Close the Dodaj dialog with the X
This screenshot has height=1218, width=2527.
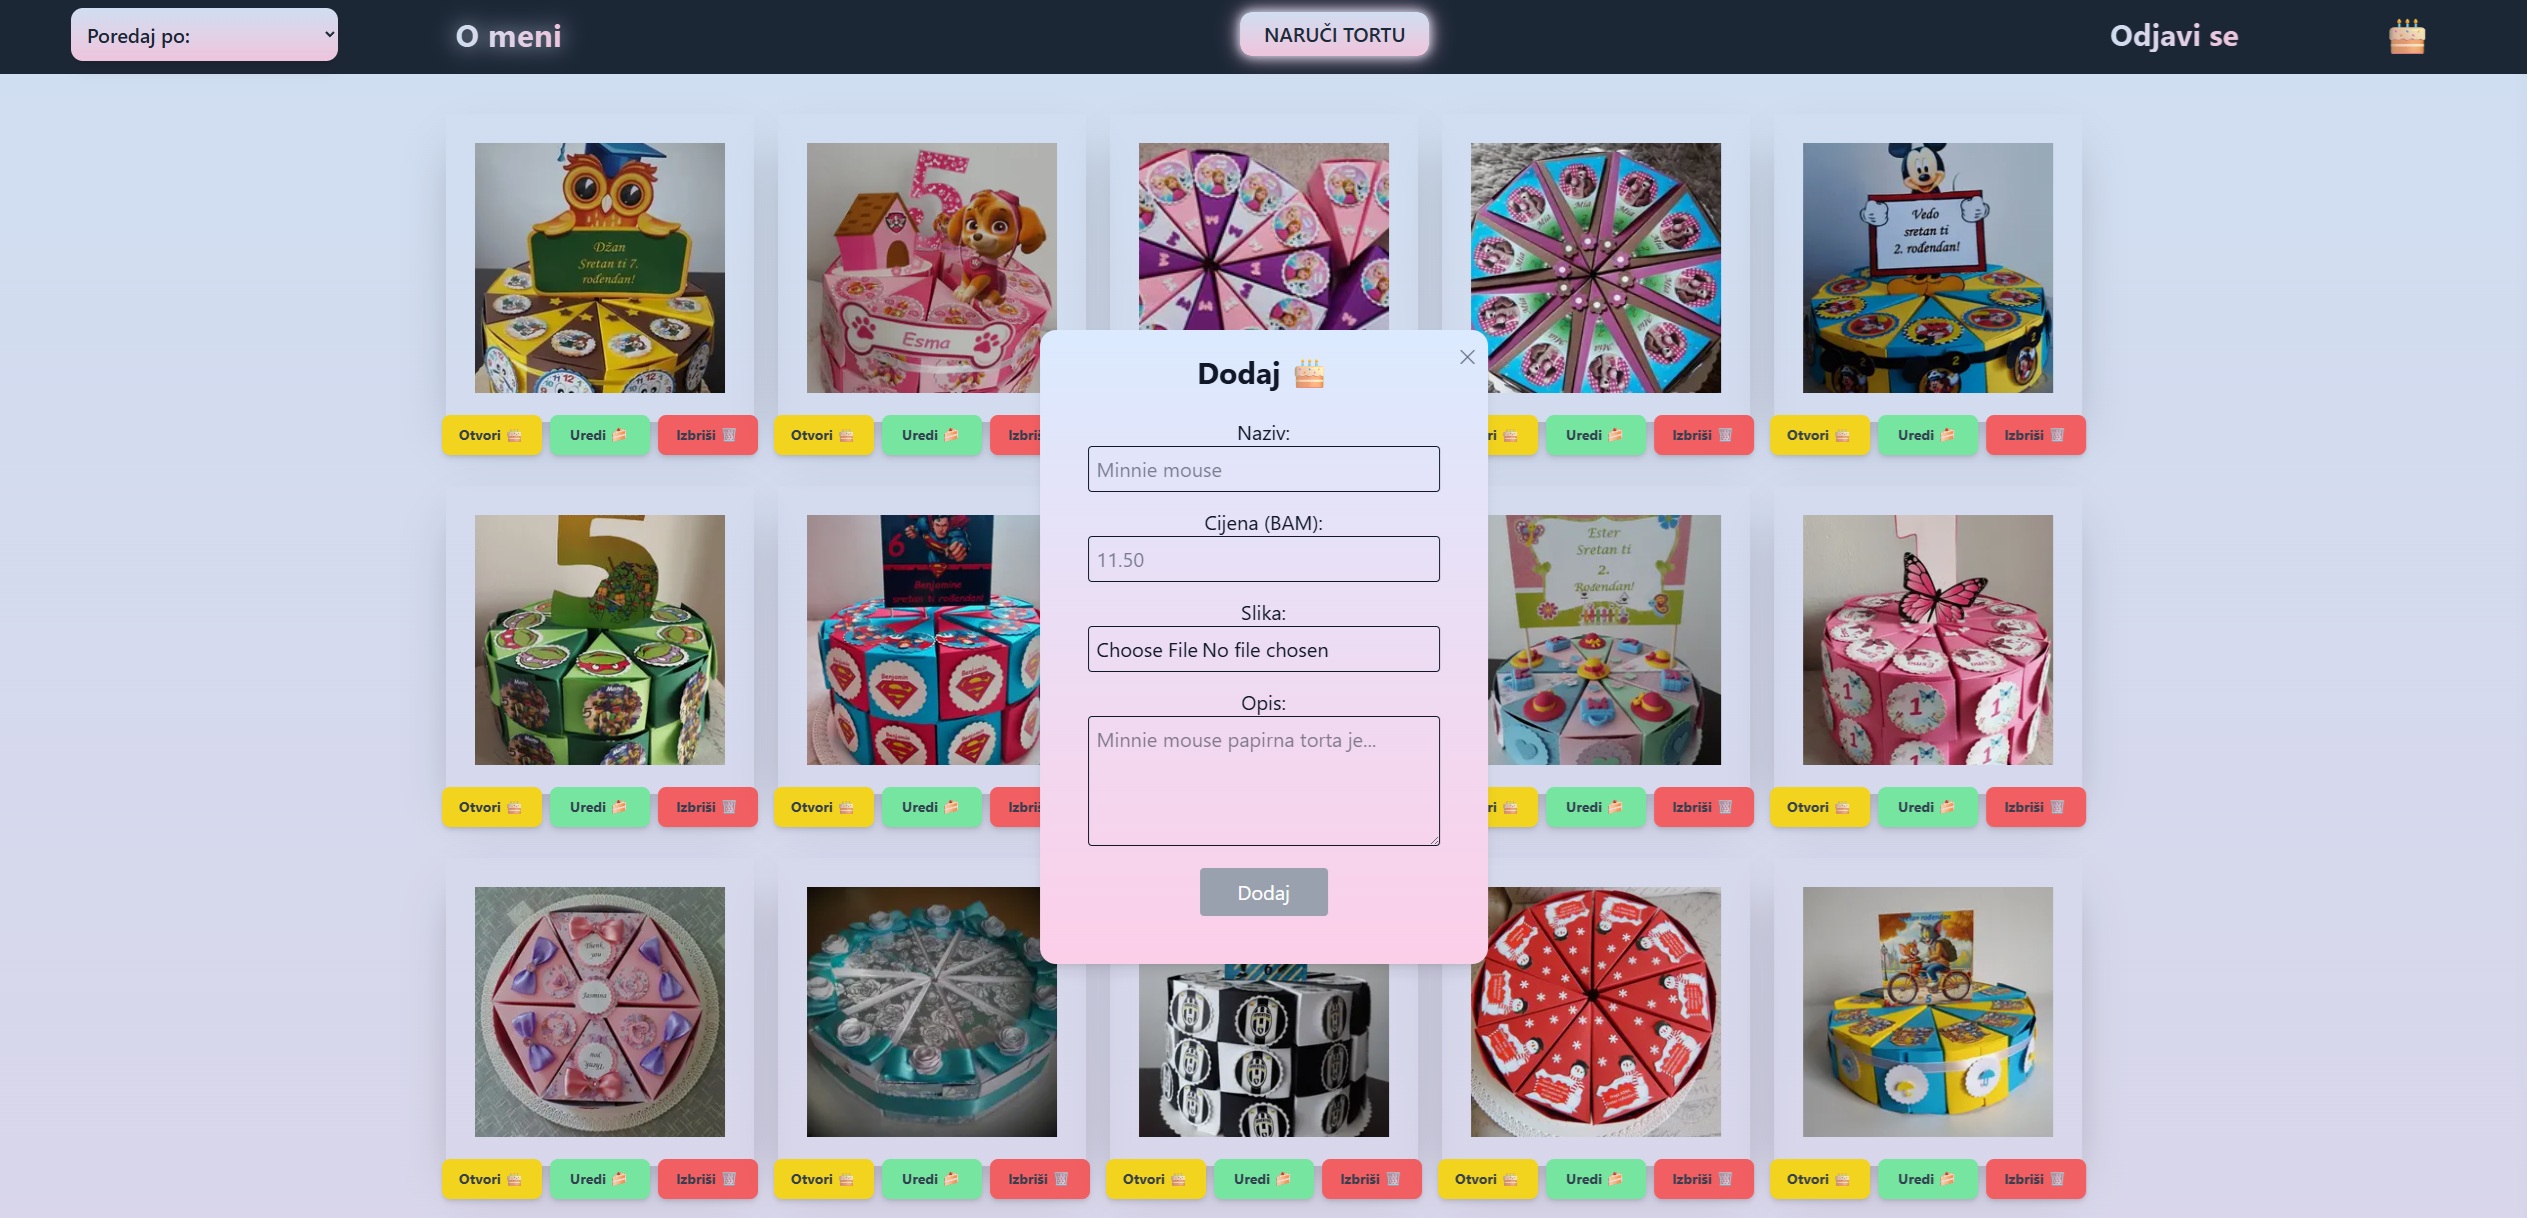(1467, 357)
